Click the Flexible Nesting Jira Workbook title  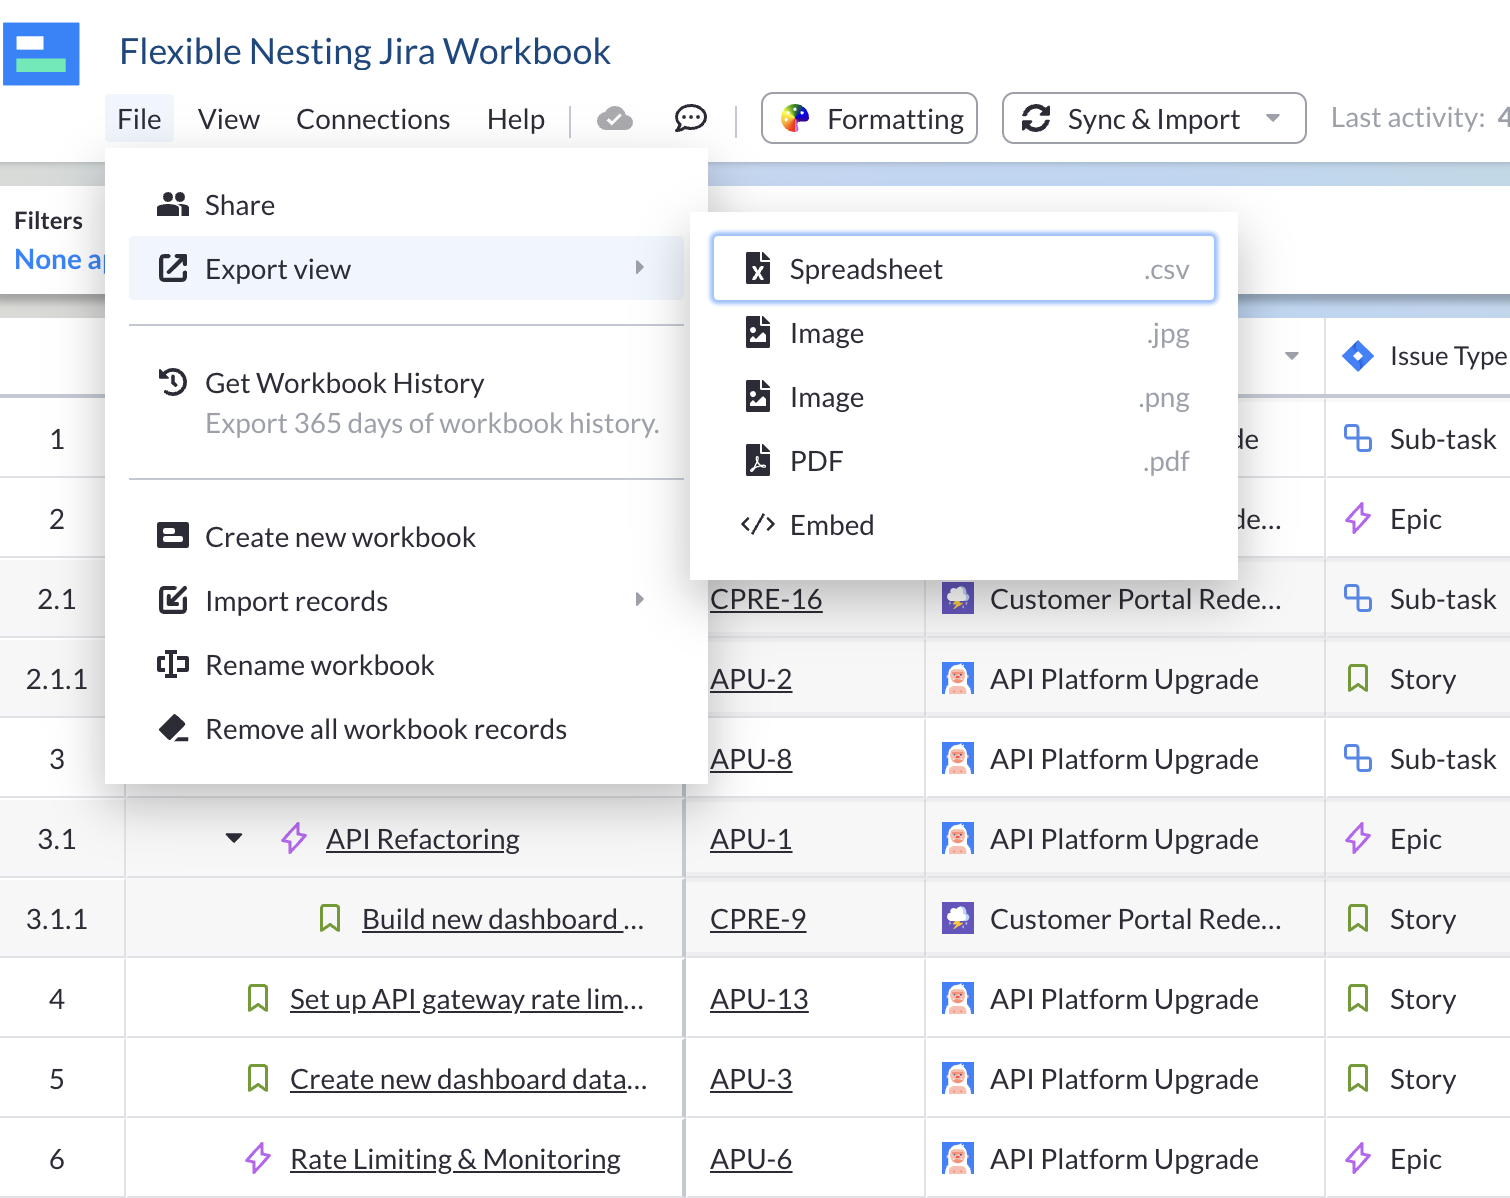point(364,52)
